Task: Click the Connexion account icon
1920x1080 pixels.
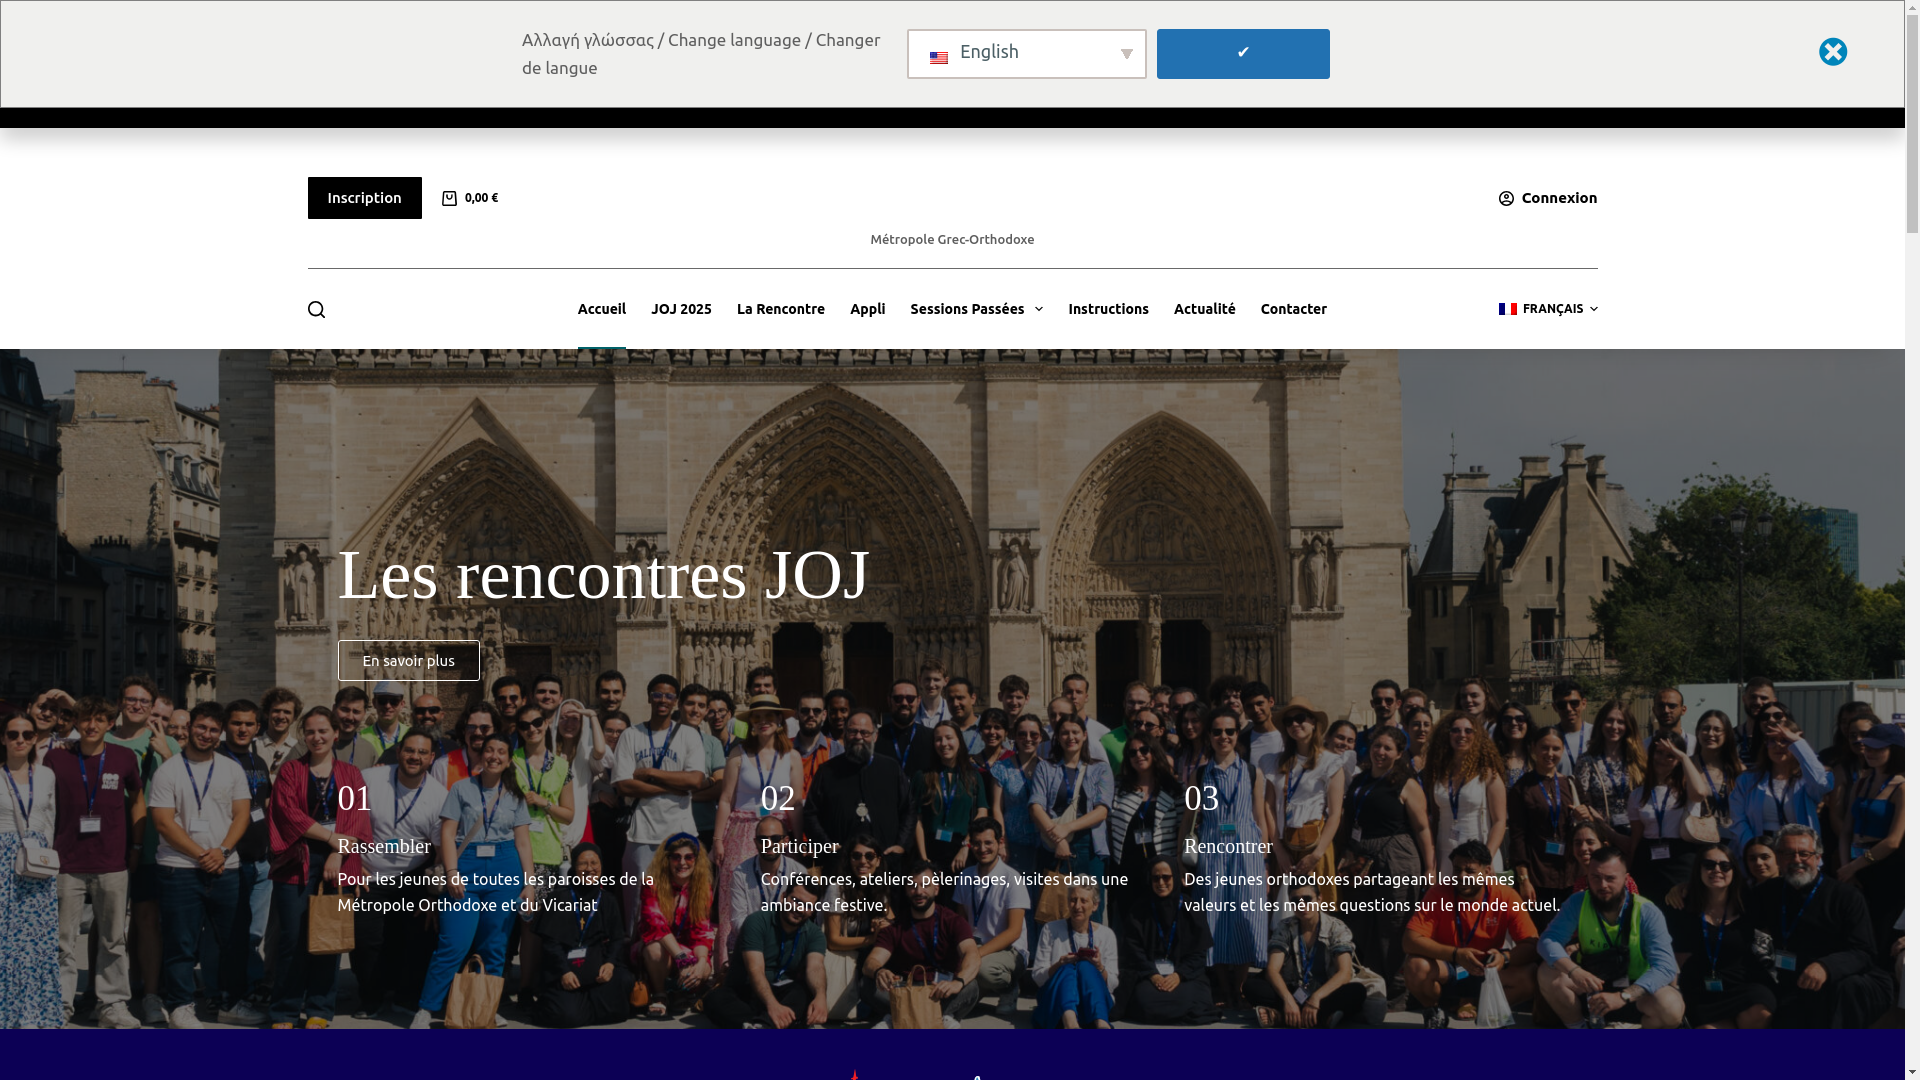Action: 1506,198
